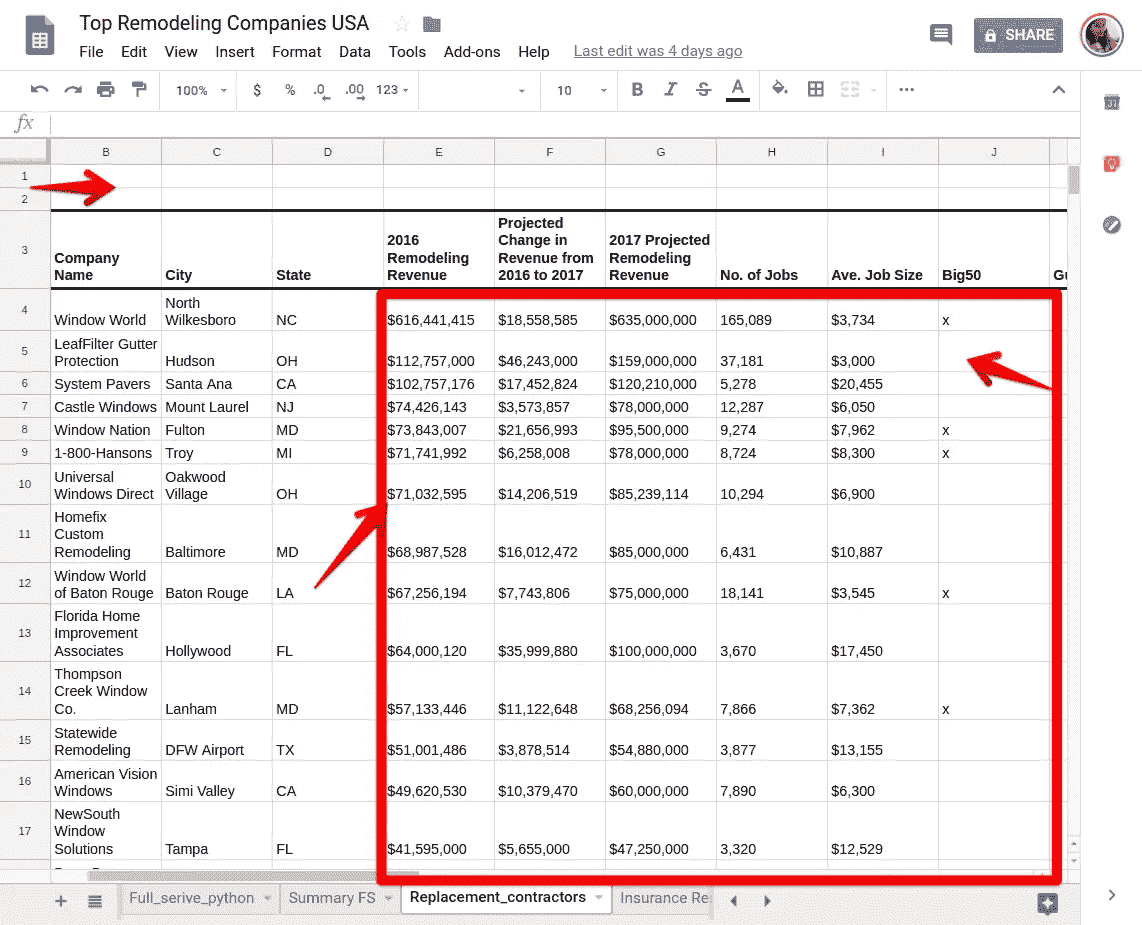Open the font family dropdown

pyautogui.click(x=477, y=90)
